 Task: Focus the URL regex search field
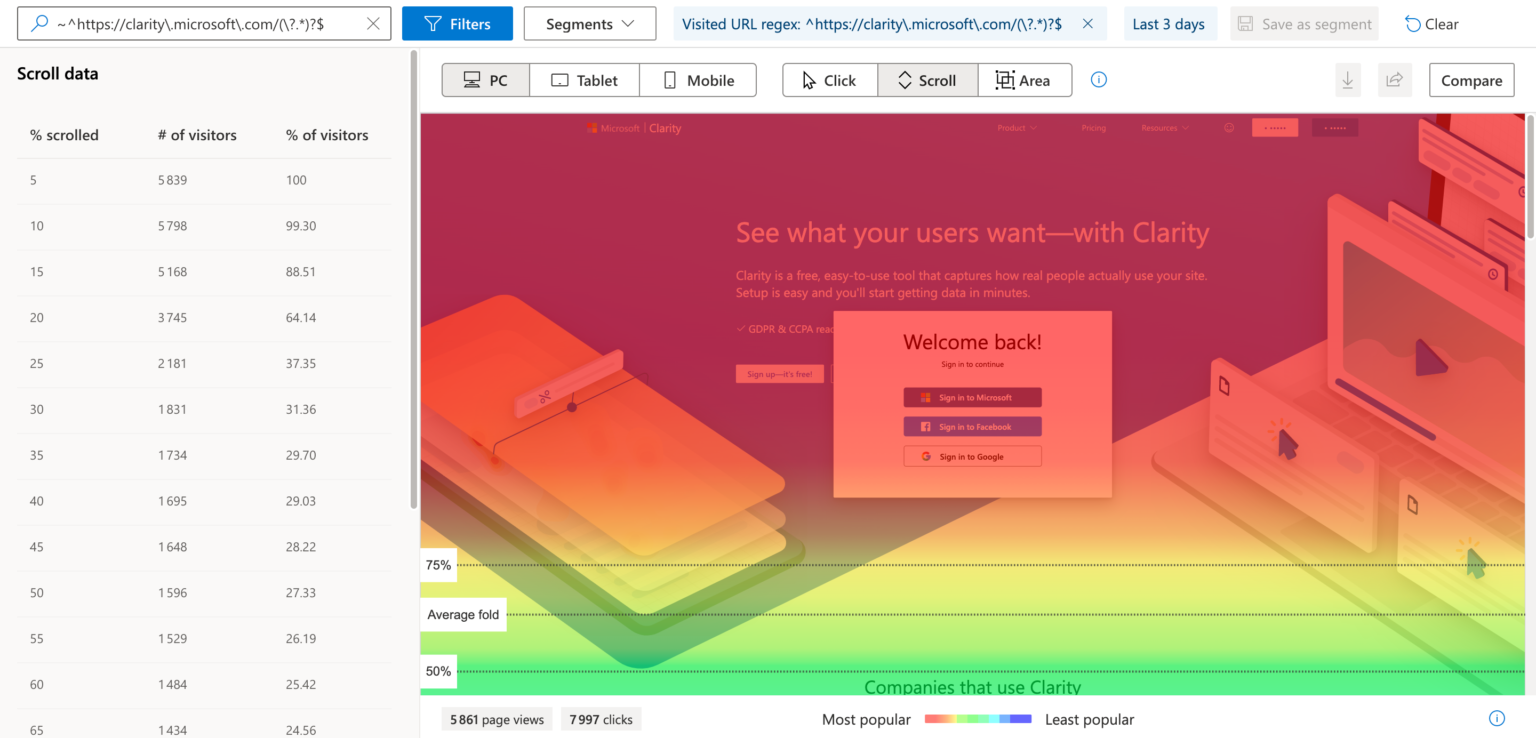point(204,23)
